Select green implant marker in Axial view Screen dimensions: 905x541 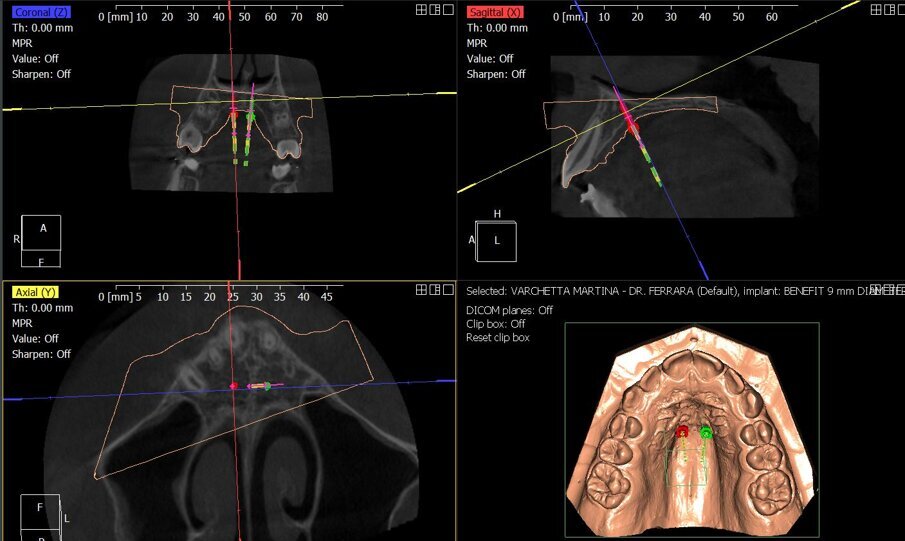[x=268, y=386]
